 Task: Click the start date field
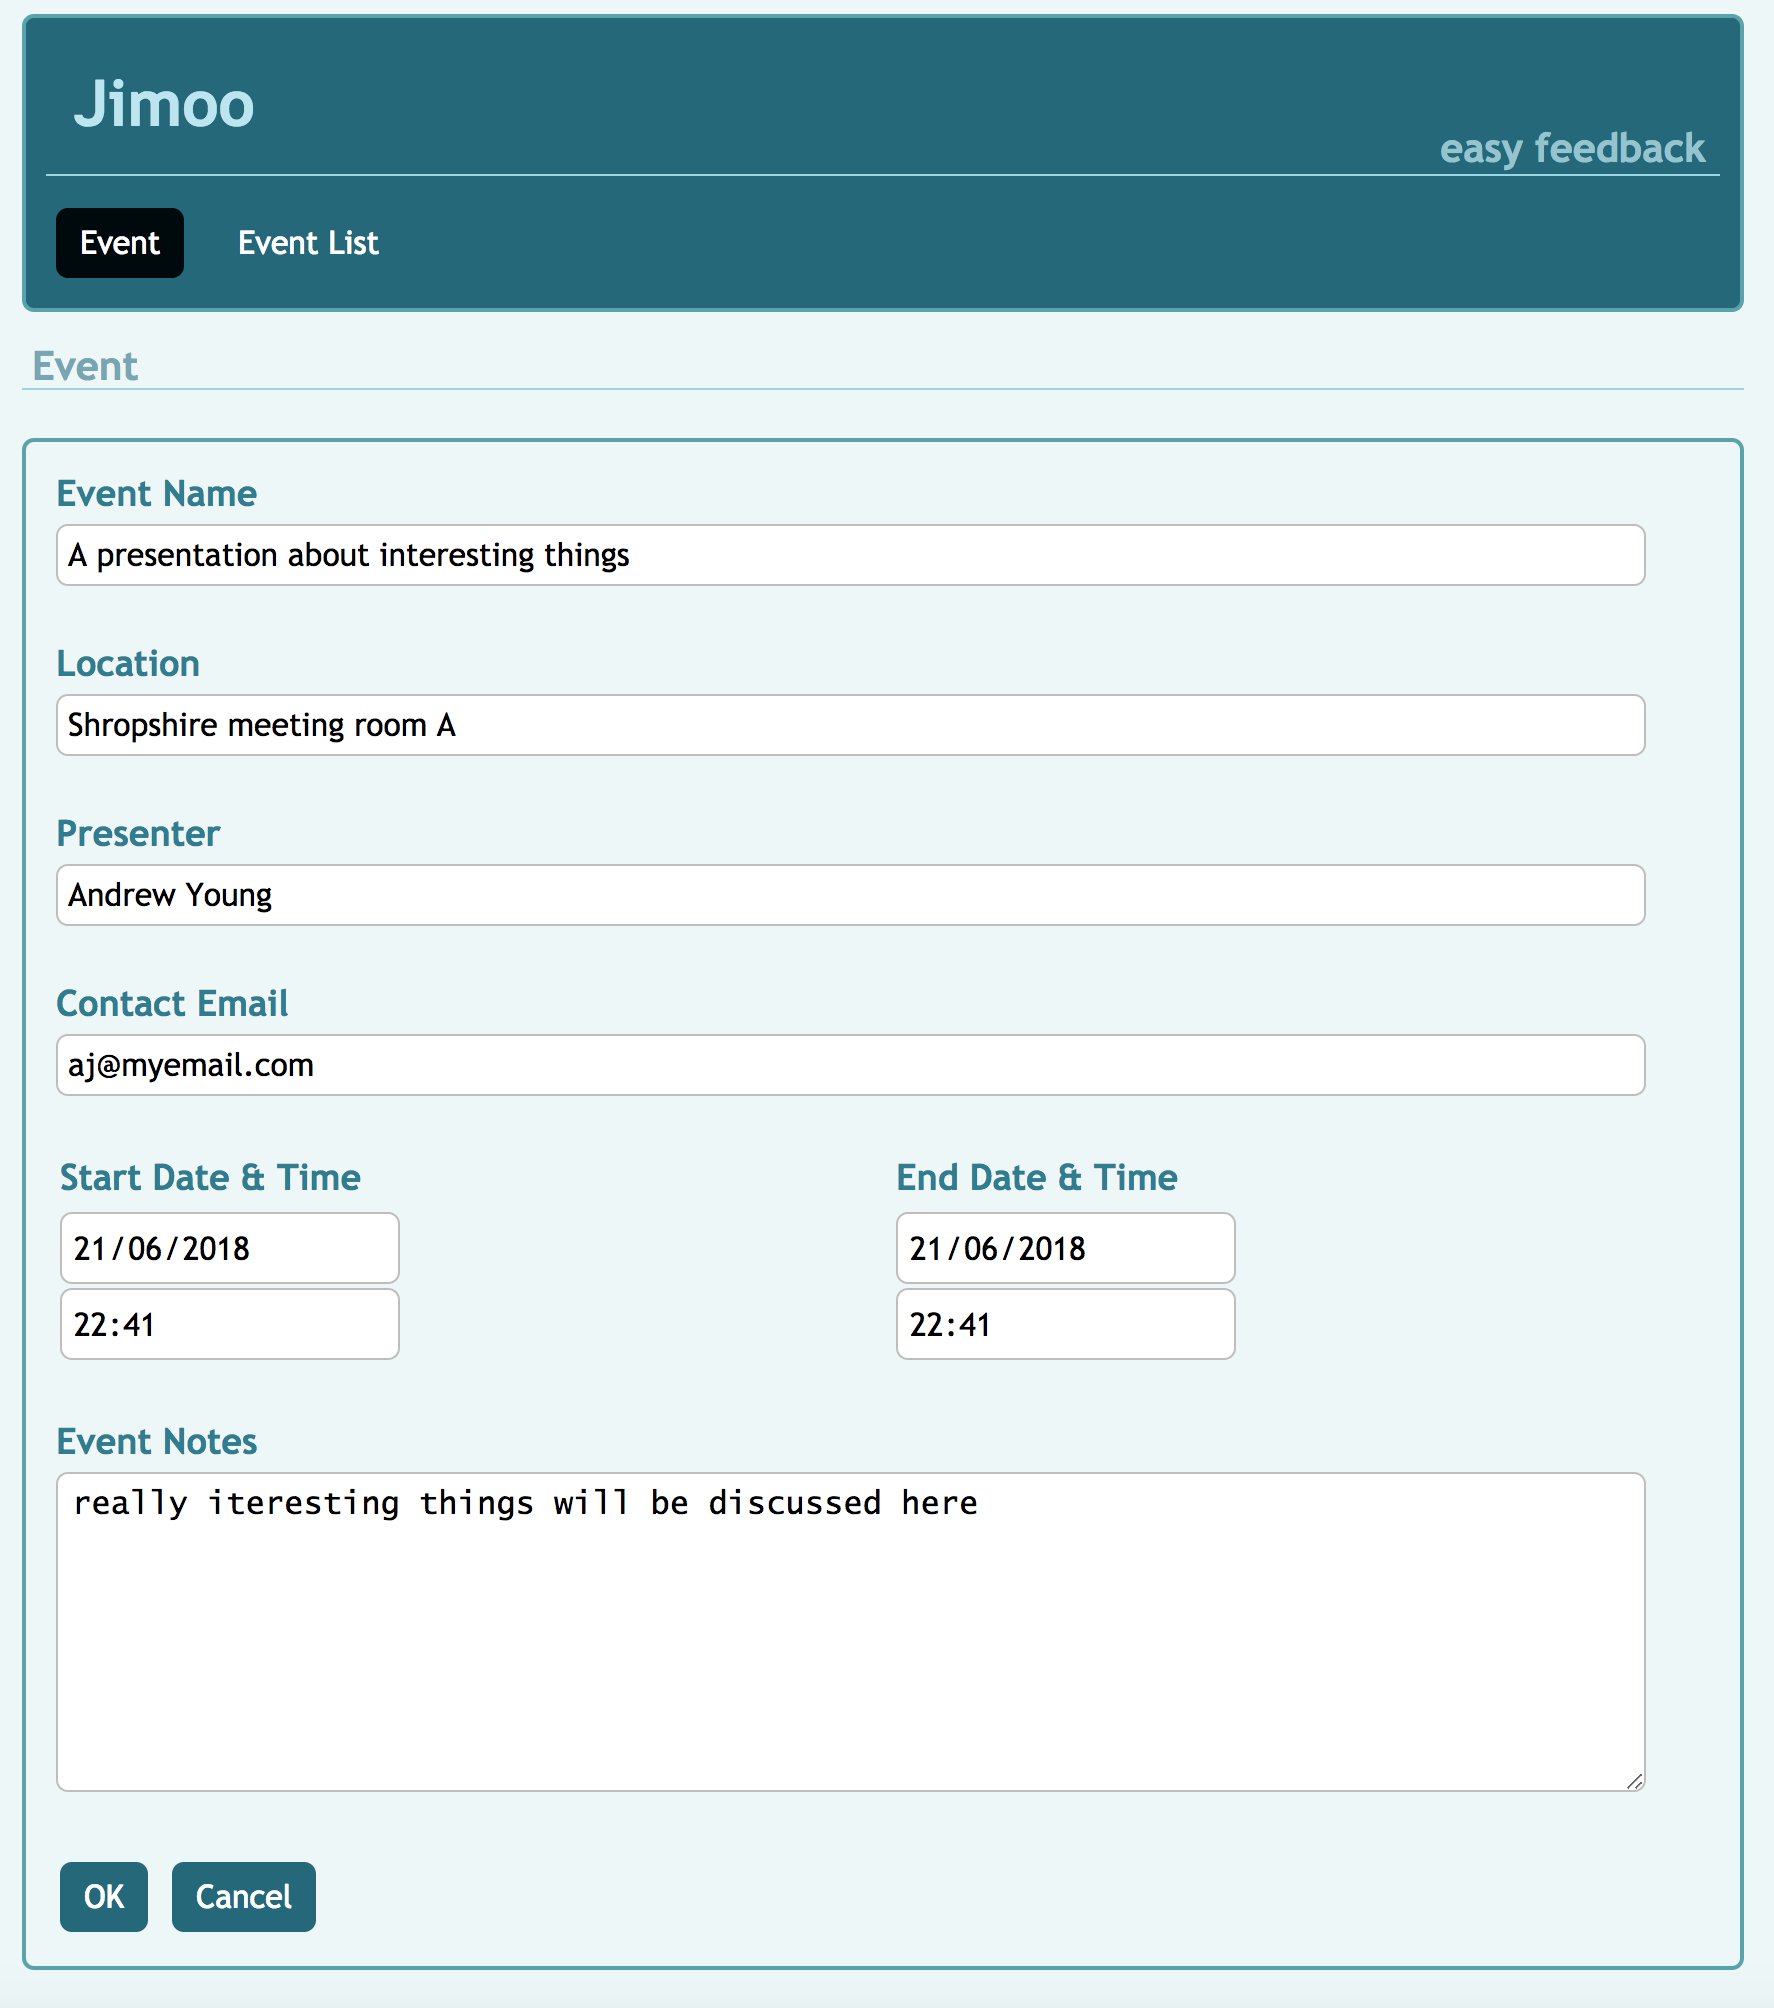coord(229,1248)
